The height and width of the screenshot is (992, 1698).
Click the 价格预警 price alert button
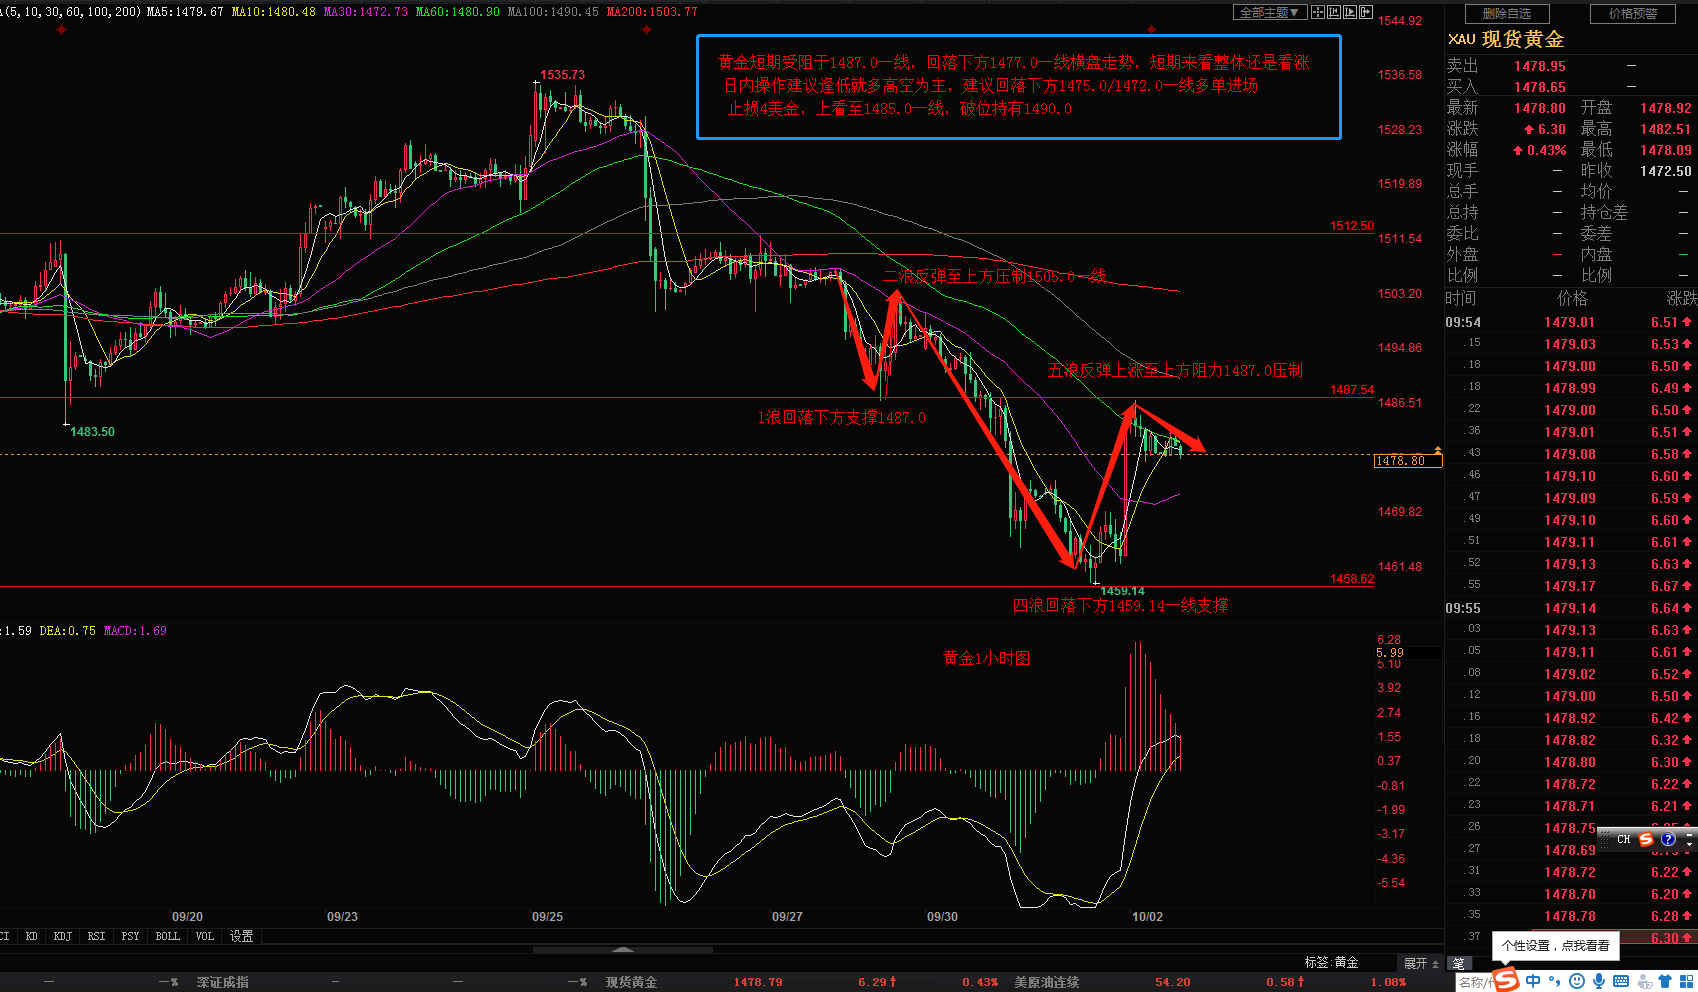(1633, 14)
